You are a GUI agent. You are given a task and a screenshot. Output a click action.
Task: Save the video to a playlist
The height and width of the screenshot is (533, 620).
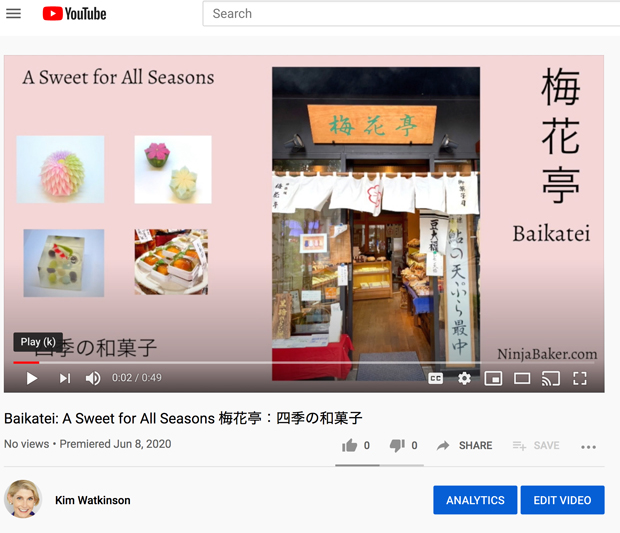(536, 446)
